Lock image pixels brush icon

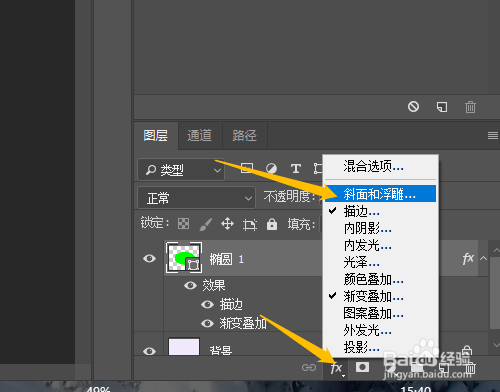click(x=206, y=224)
